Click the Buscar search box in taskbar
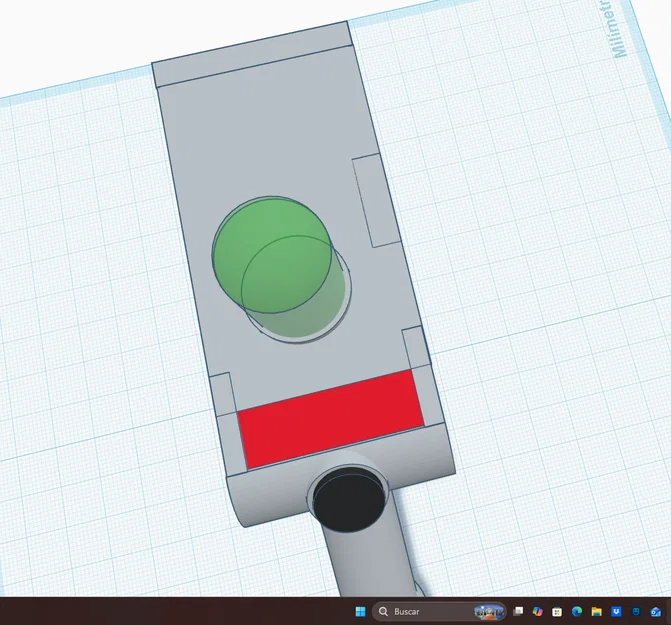This screenshot has width=671, height=625. [439, 611]
